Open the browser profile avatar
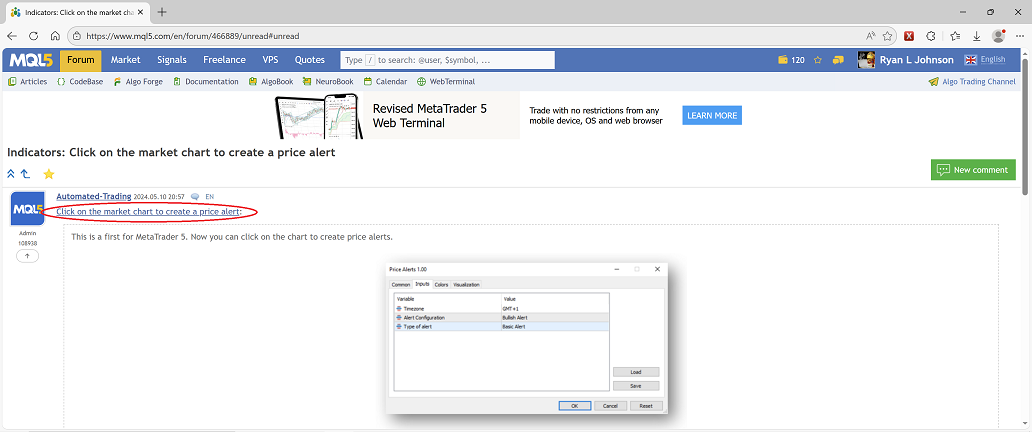This screenshot has width=1032, height=432. (x=998, y=36)
